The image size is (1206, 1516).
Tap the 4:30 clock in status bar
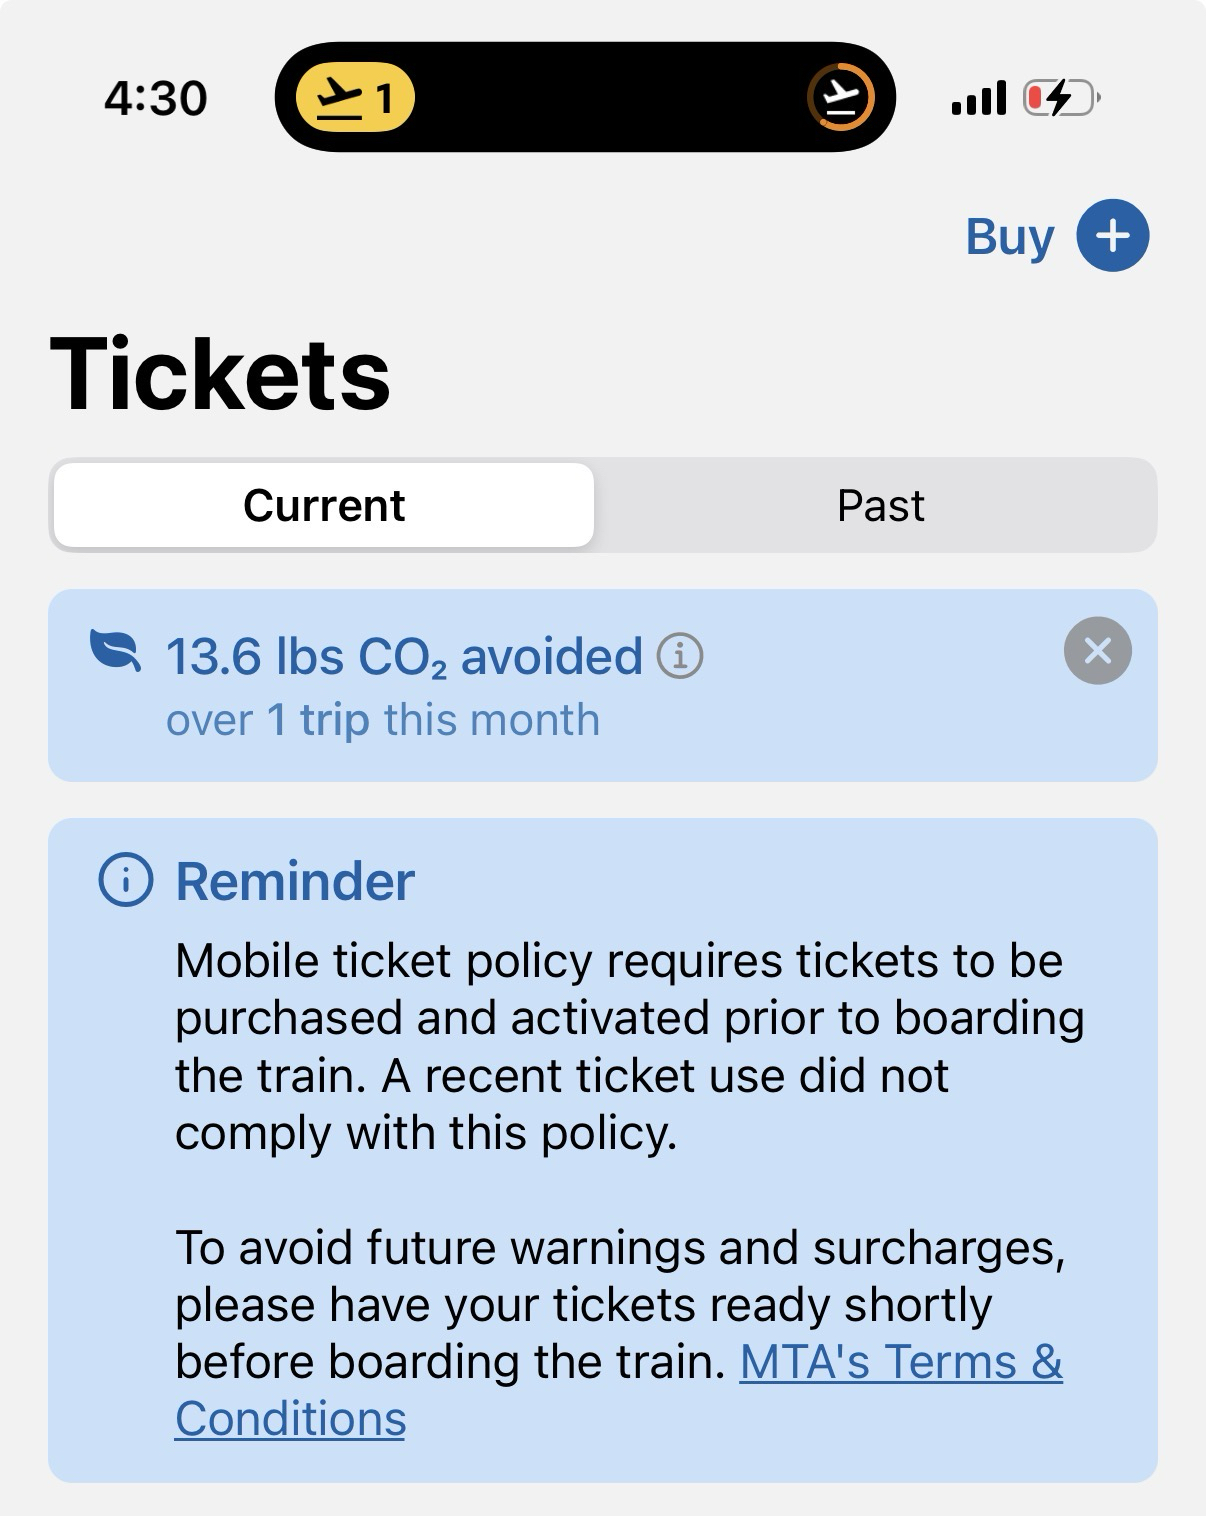tap(155, 98)
